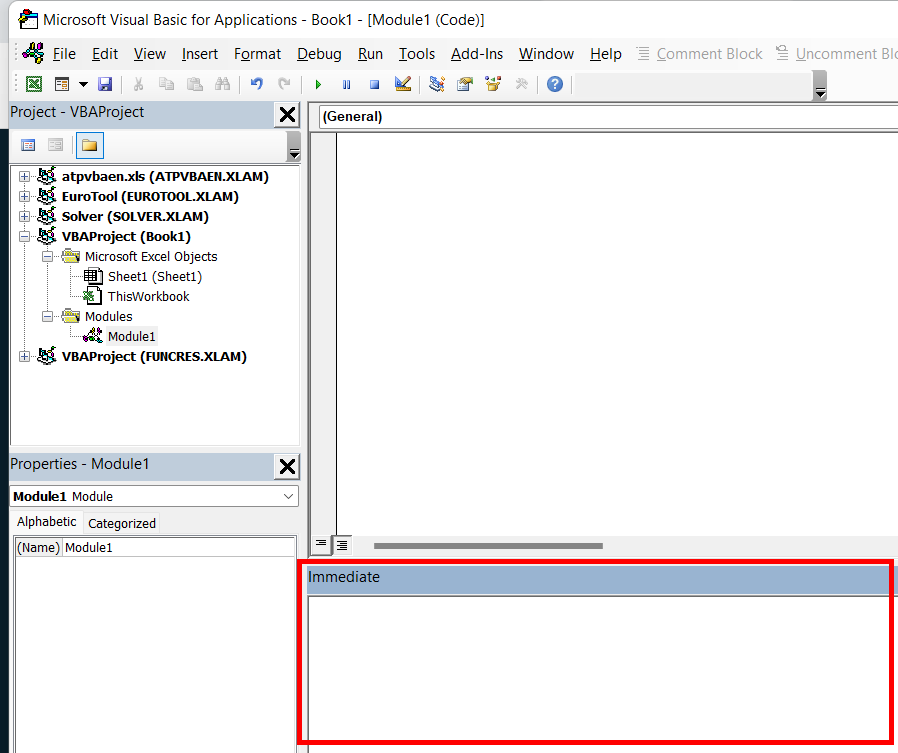Viewport: 898px width, 753px height.
Task: Select Module1 in project tree
Action: coord(131,336)
